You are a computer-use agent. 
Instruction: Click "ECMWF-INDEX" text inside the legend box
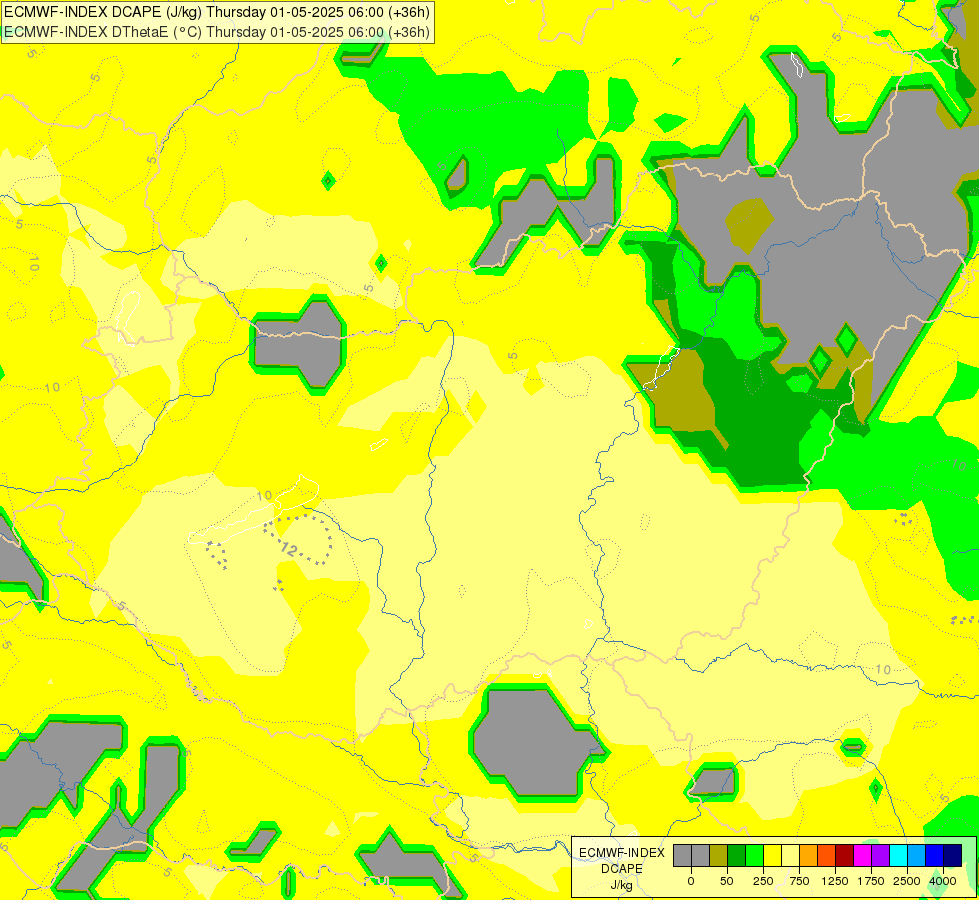click(622, 853)
